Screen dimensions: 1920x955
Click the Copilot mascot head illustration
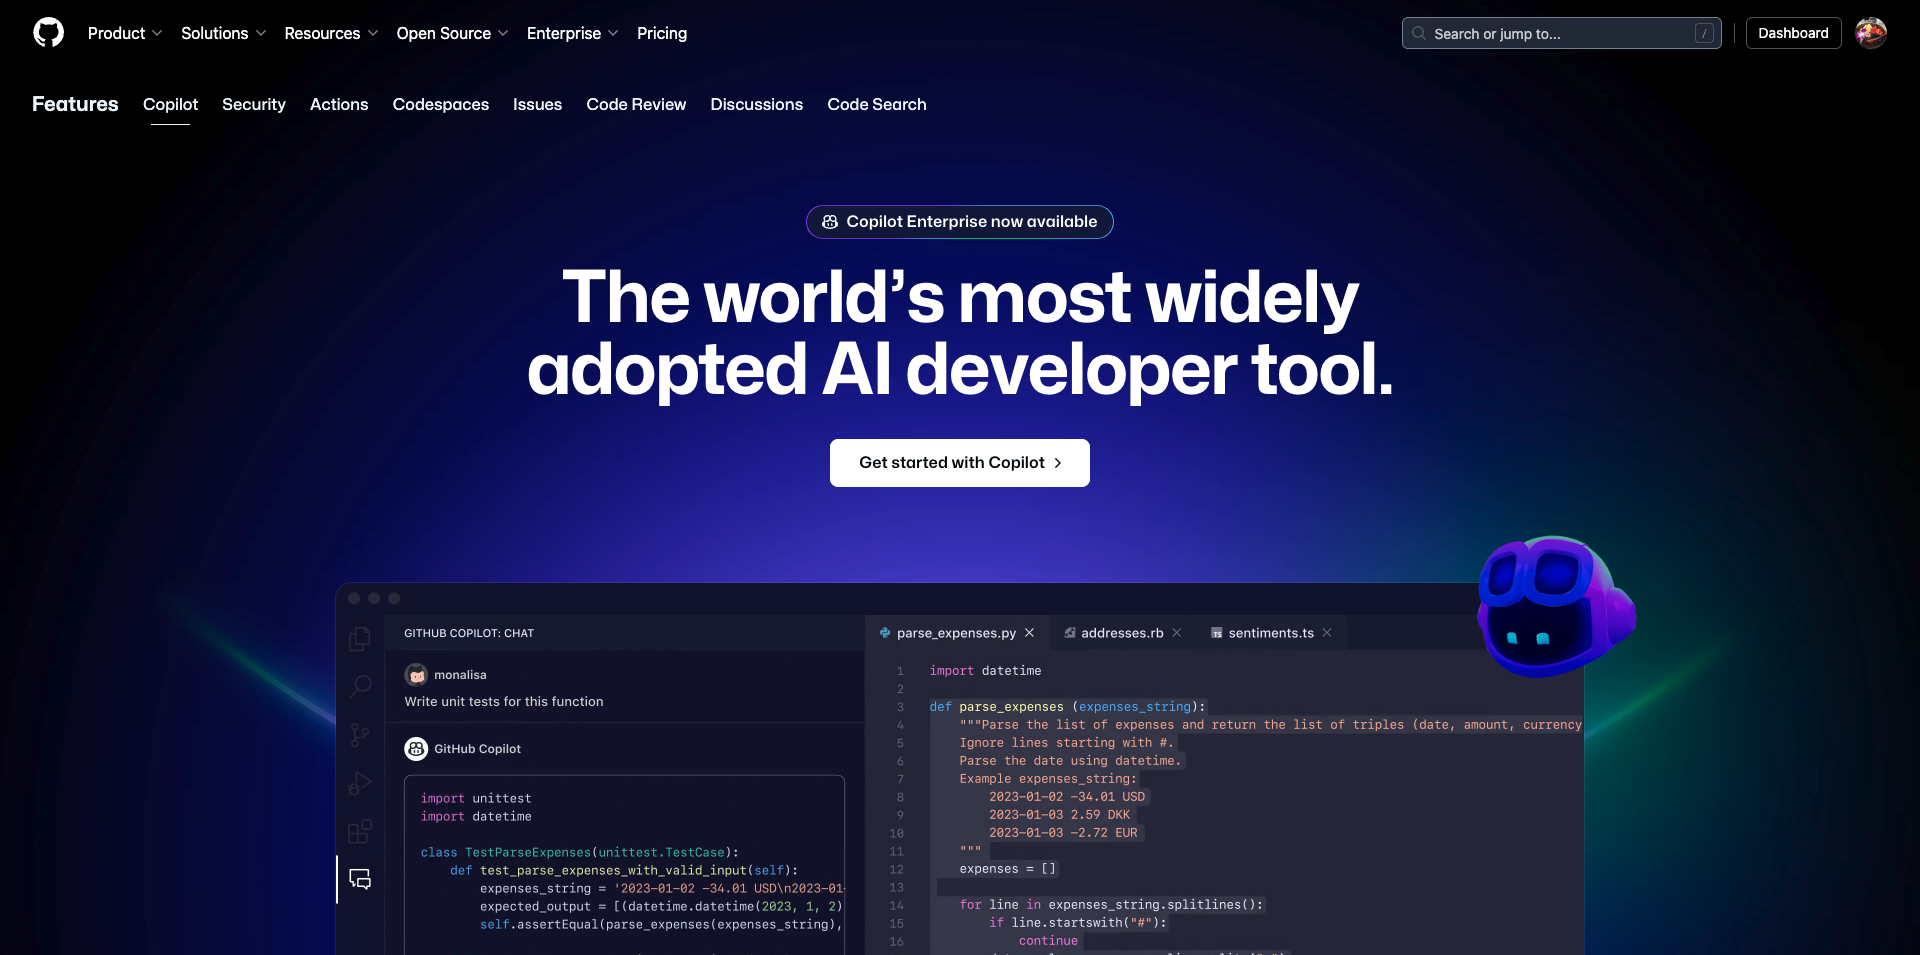click(1556, 606)
